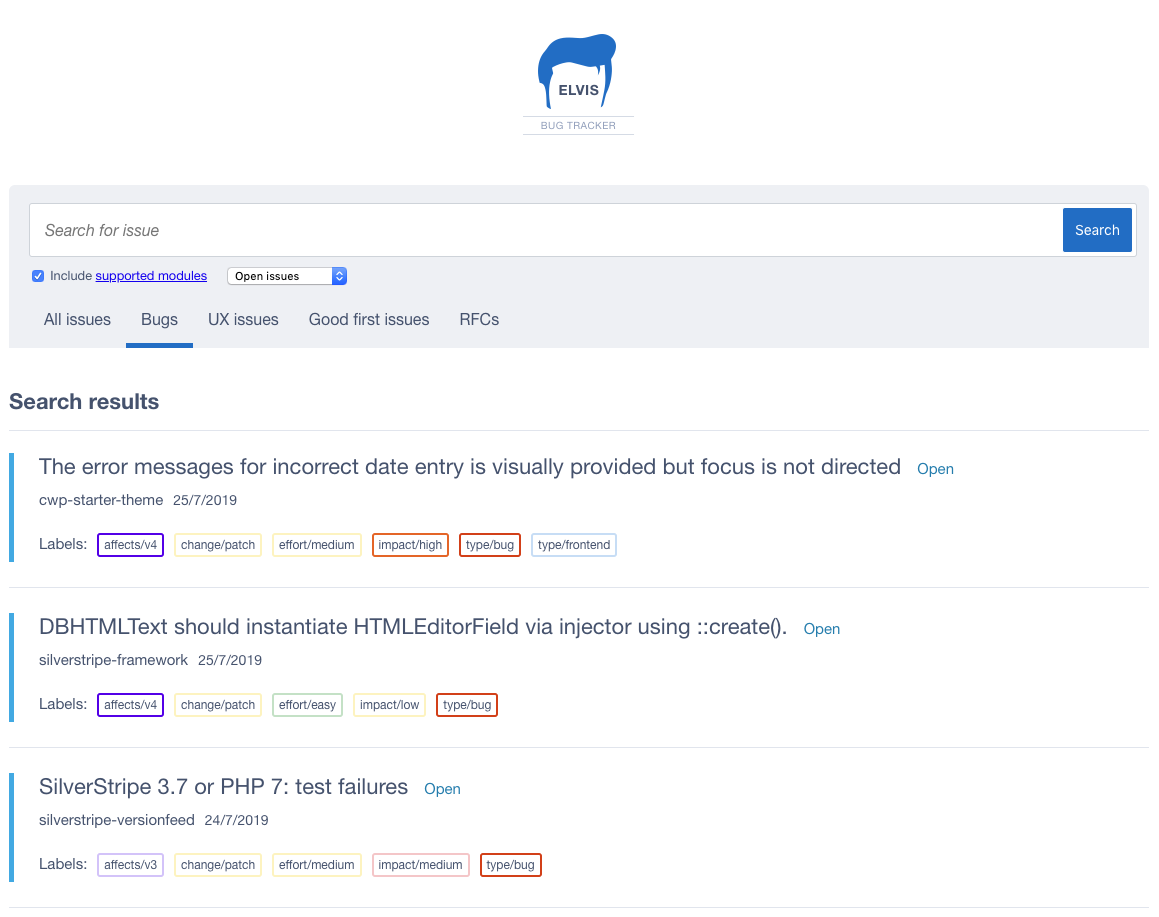Click Open status on the date entry issue

[x=935, y=469]
